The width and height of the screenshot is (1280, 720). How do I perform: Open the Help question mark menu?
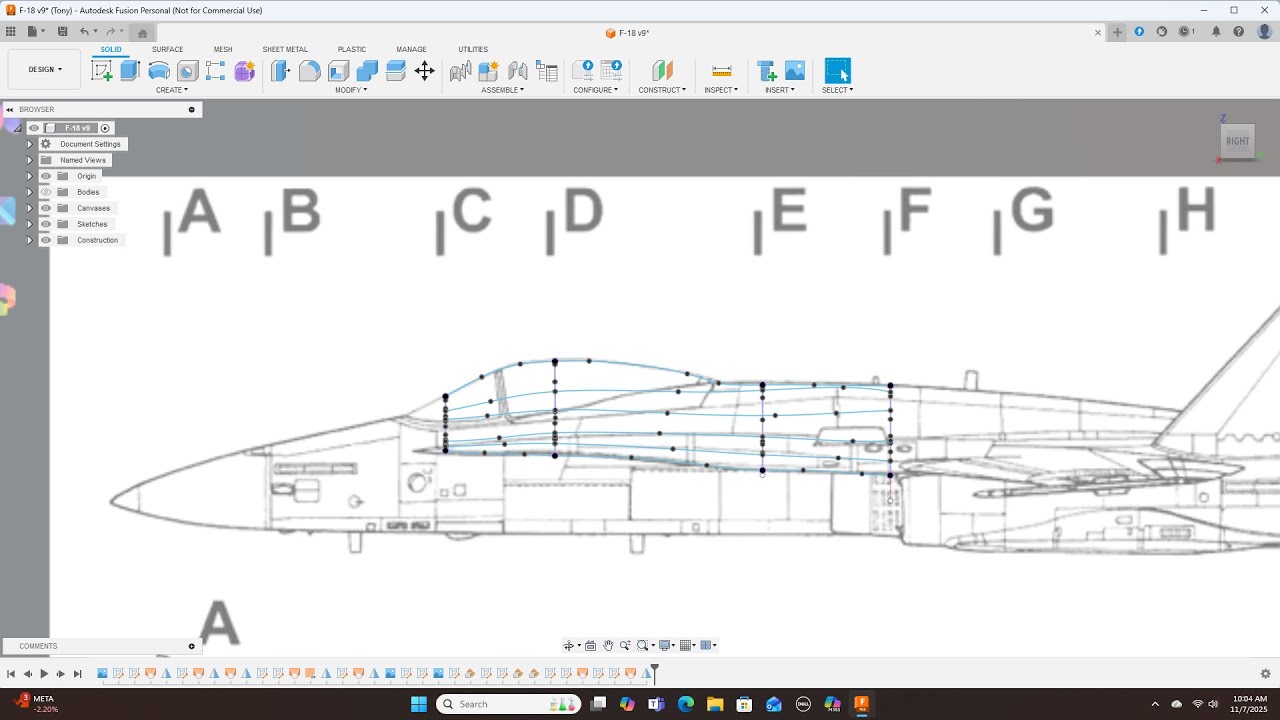[1238, 32]
